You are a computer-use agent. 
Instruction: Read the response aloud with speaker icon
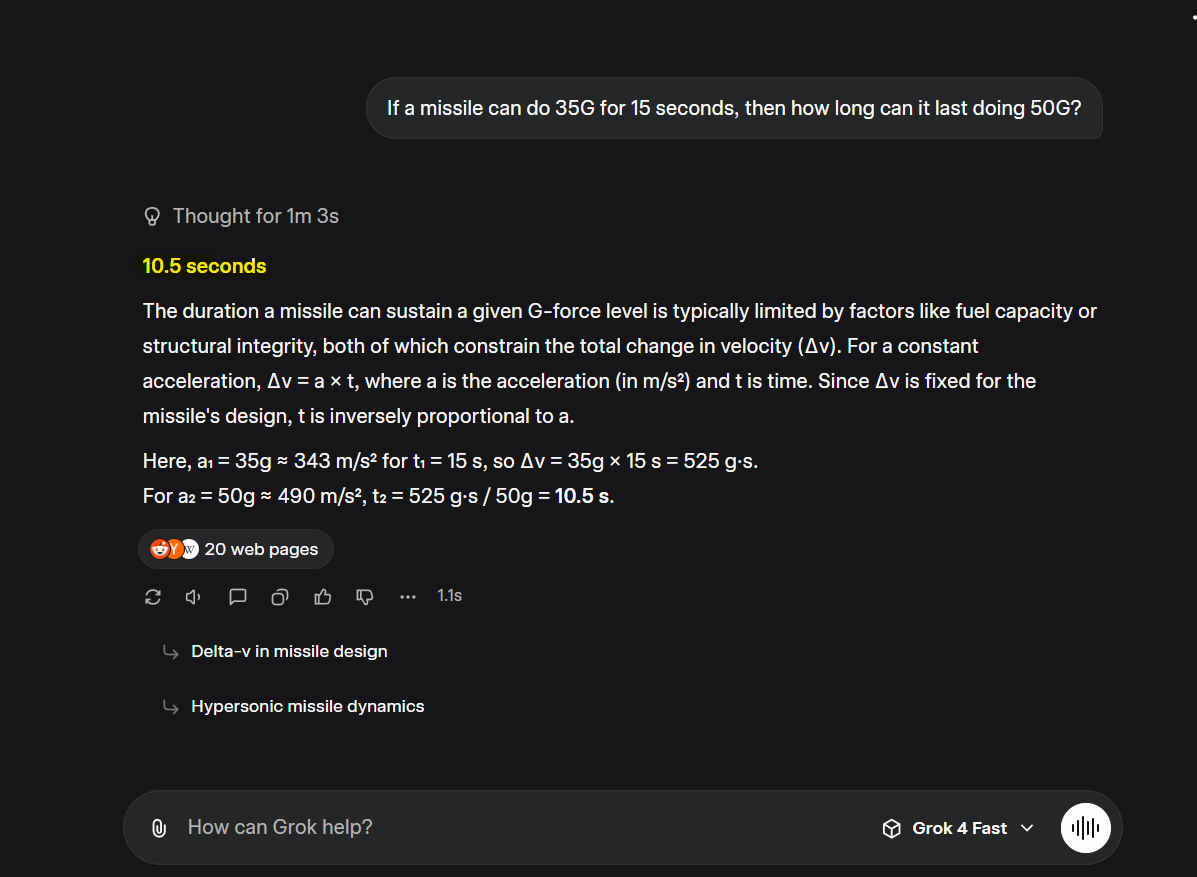click(195, 597)
